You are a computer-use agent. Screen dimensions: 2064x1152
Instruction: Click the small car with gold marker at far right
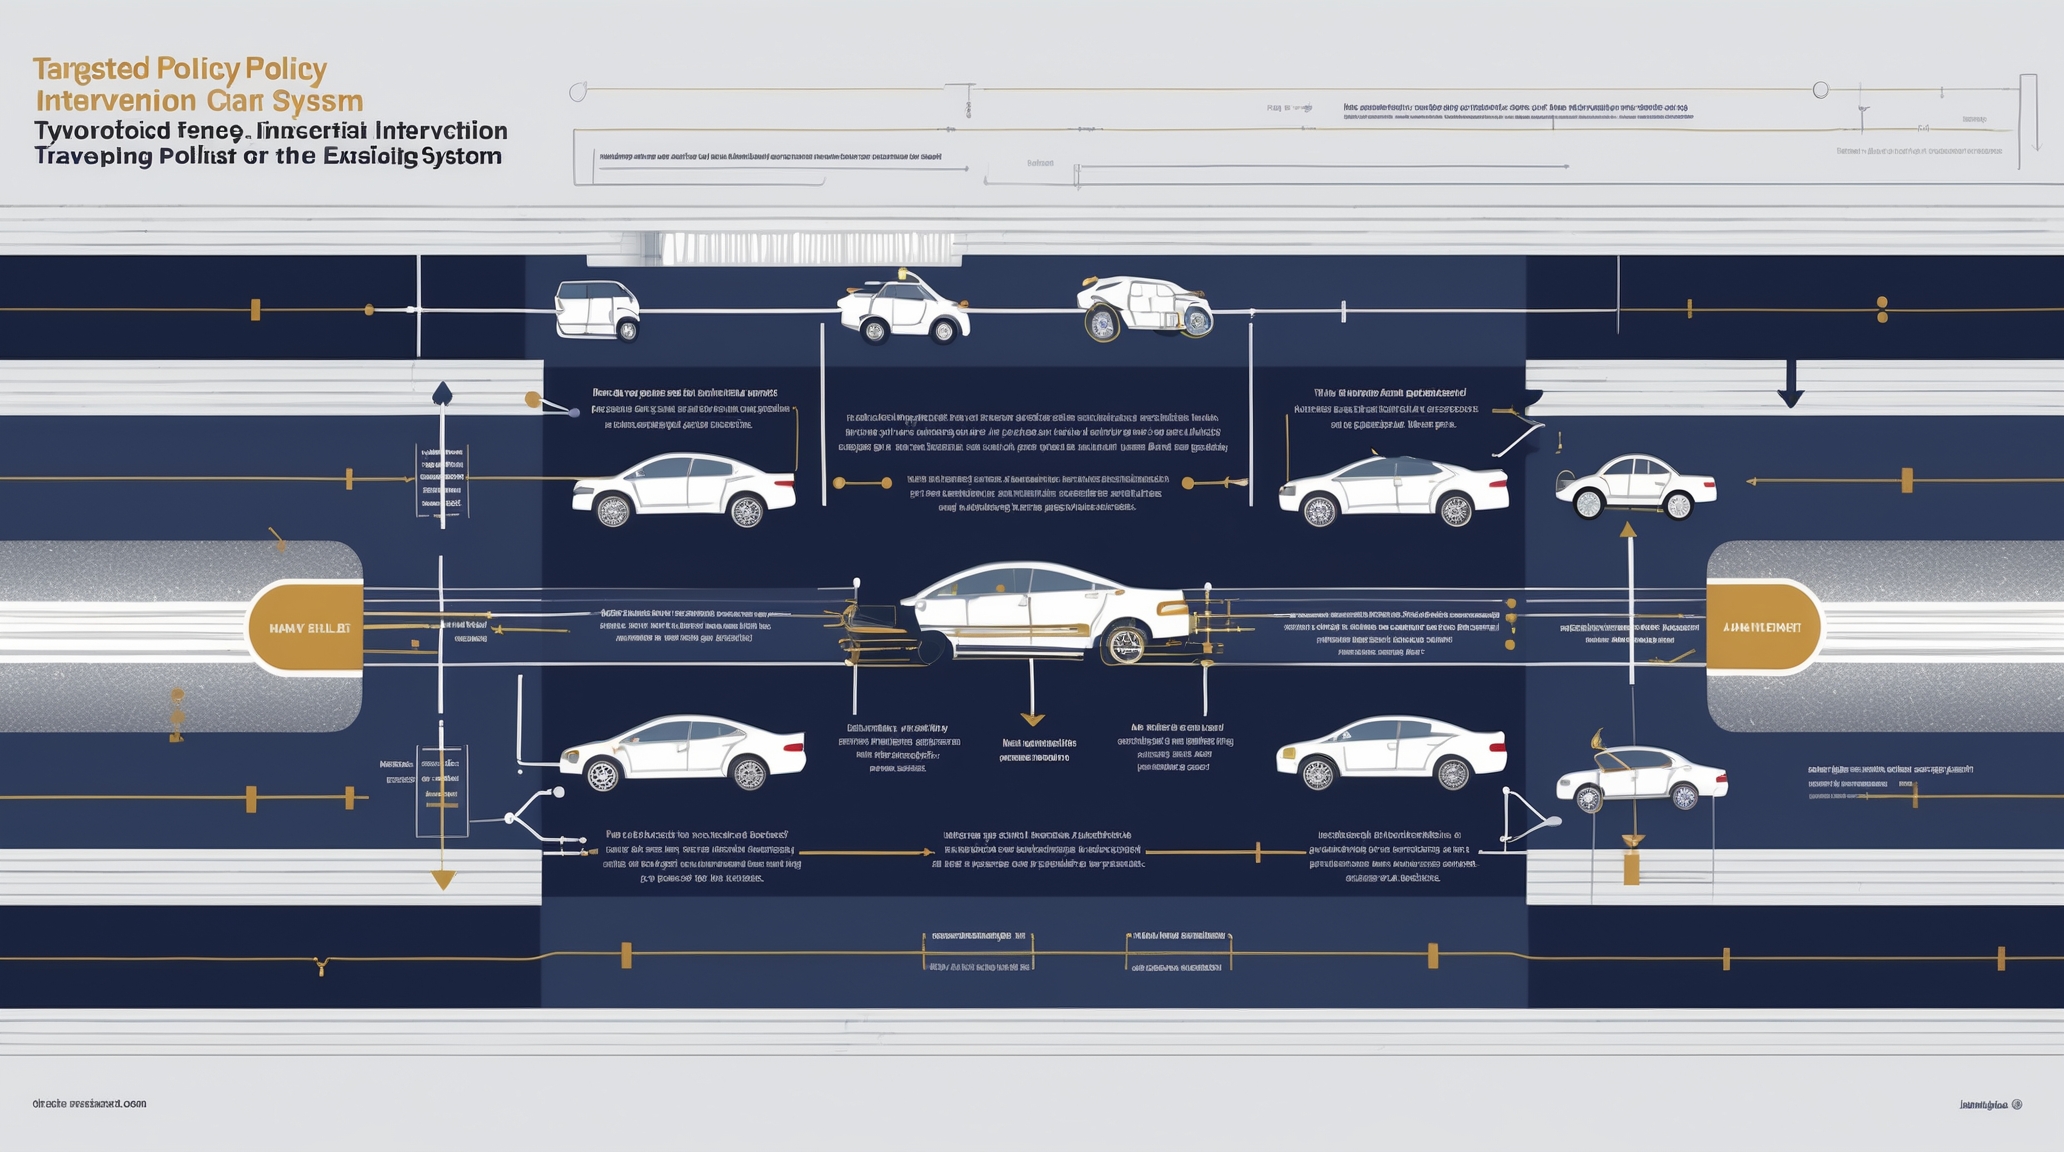(x=1641, y=778)
